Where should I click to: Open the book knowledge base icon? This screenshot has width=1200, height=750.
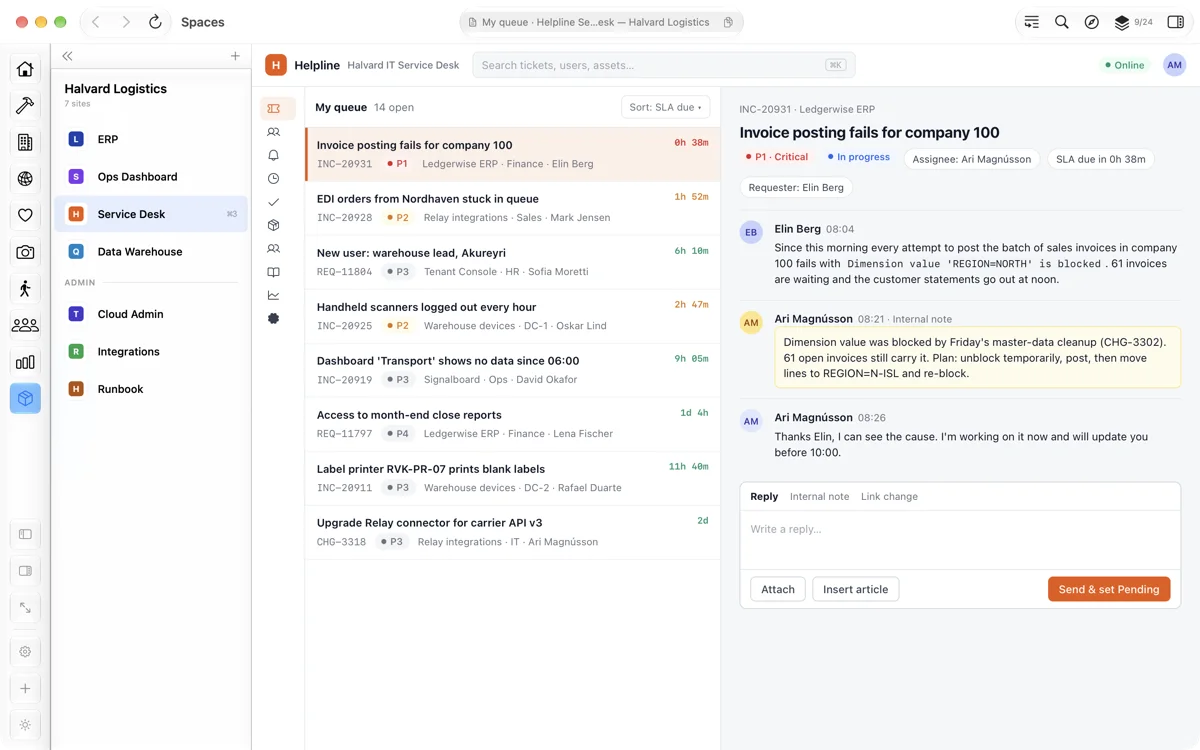point(274,272)
